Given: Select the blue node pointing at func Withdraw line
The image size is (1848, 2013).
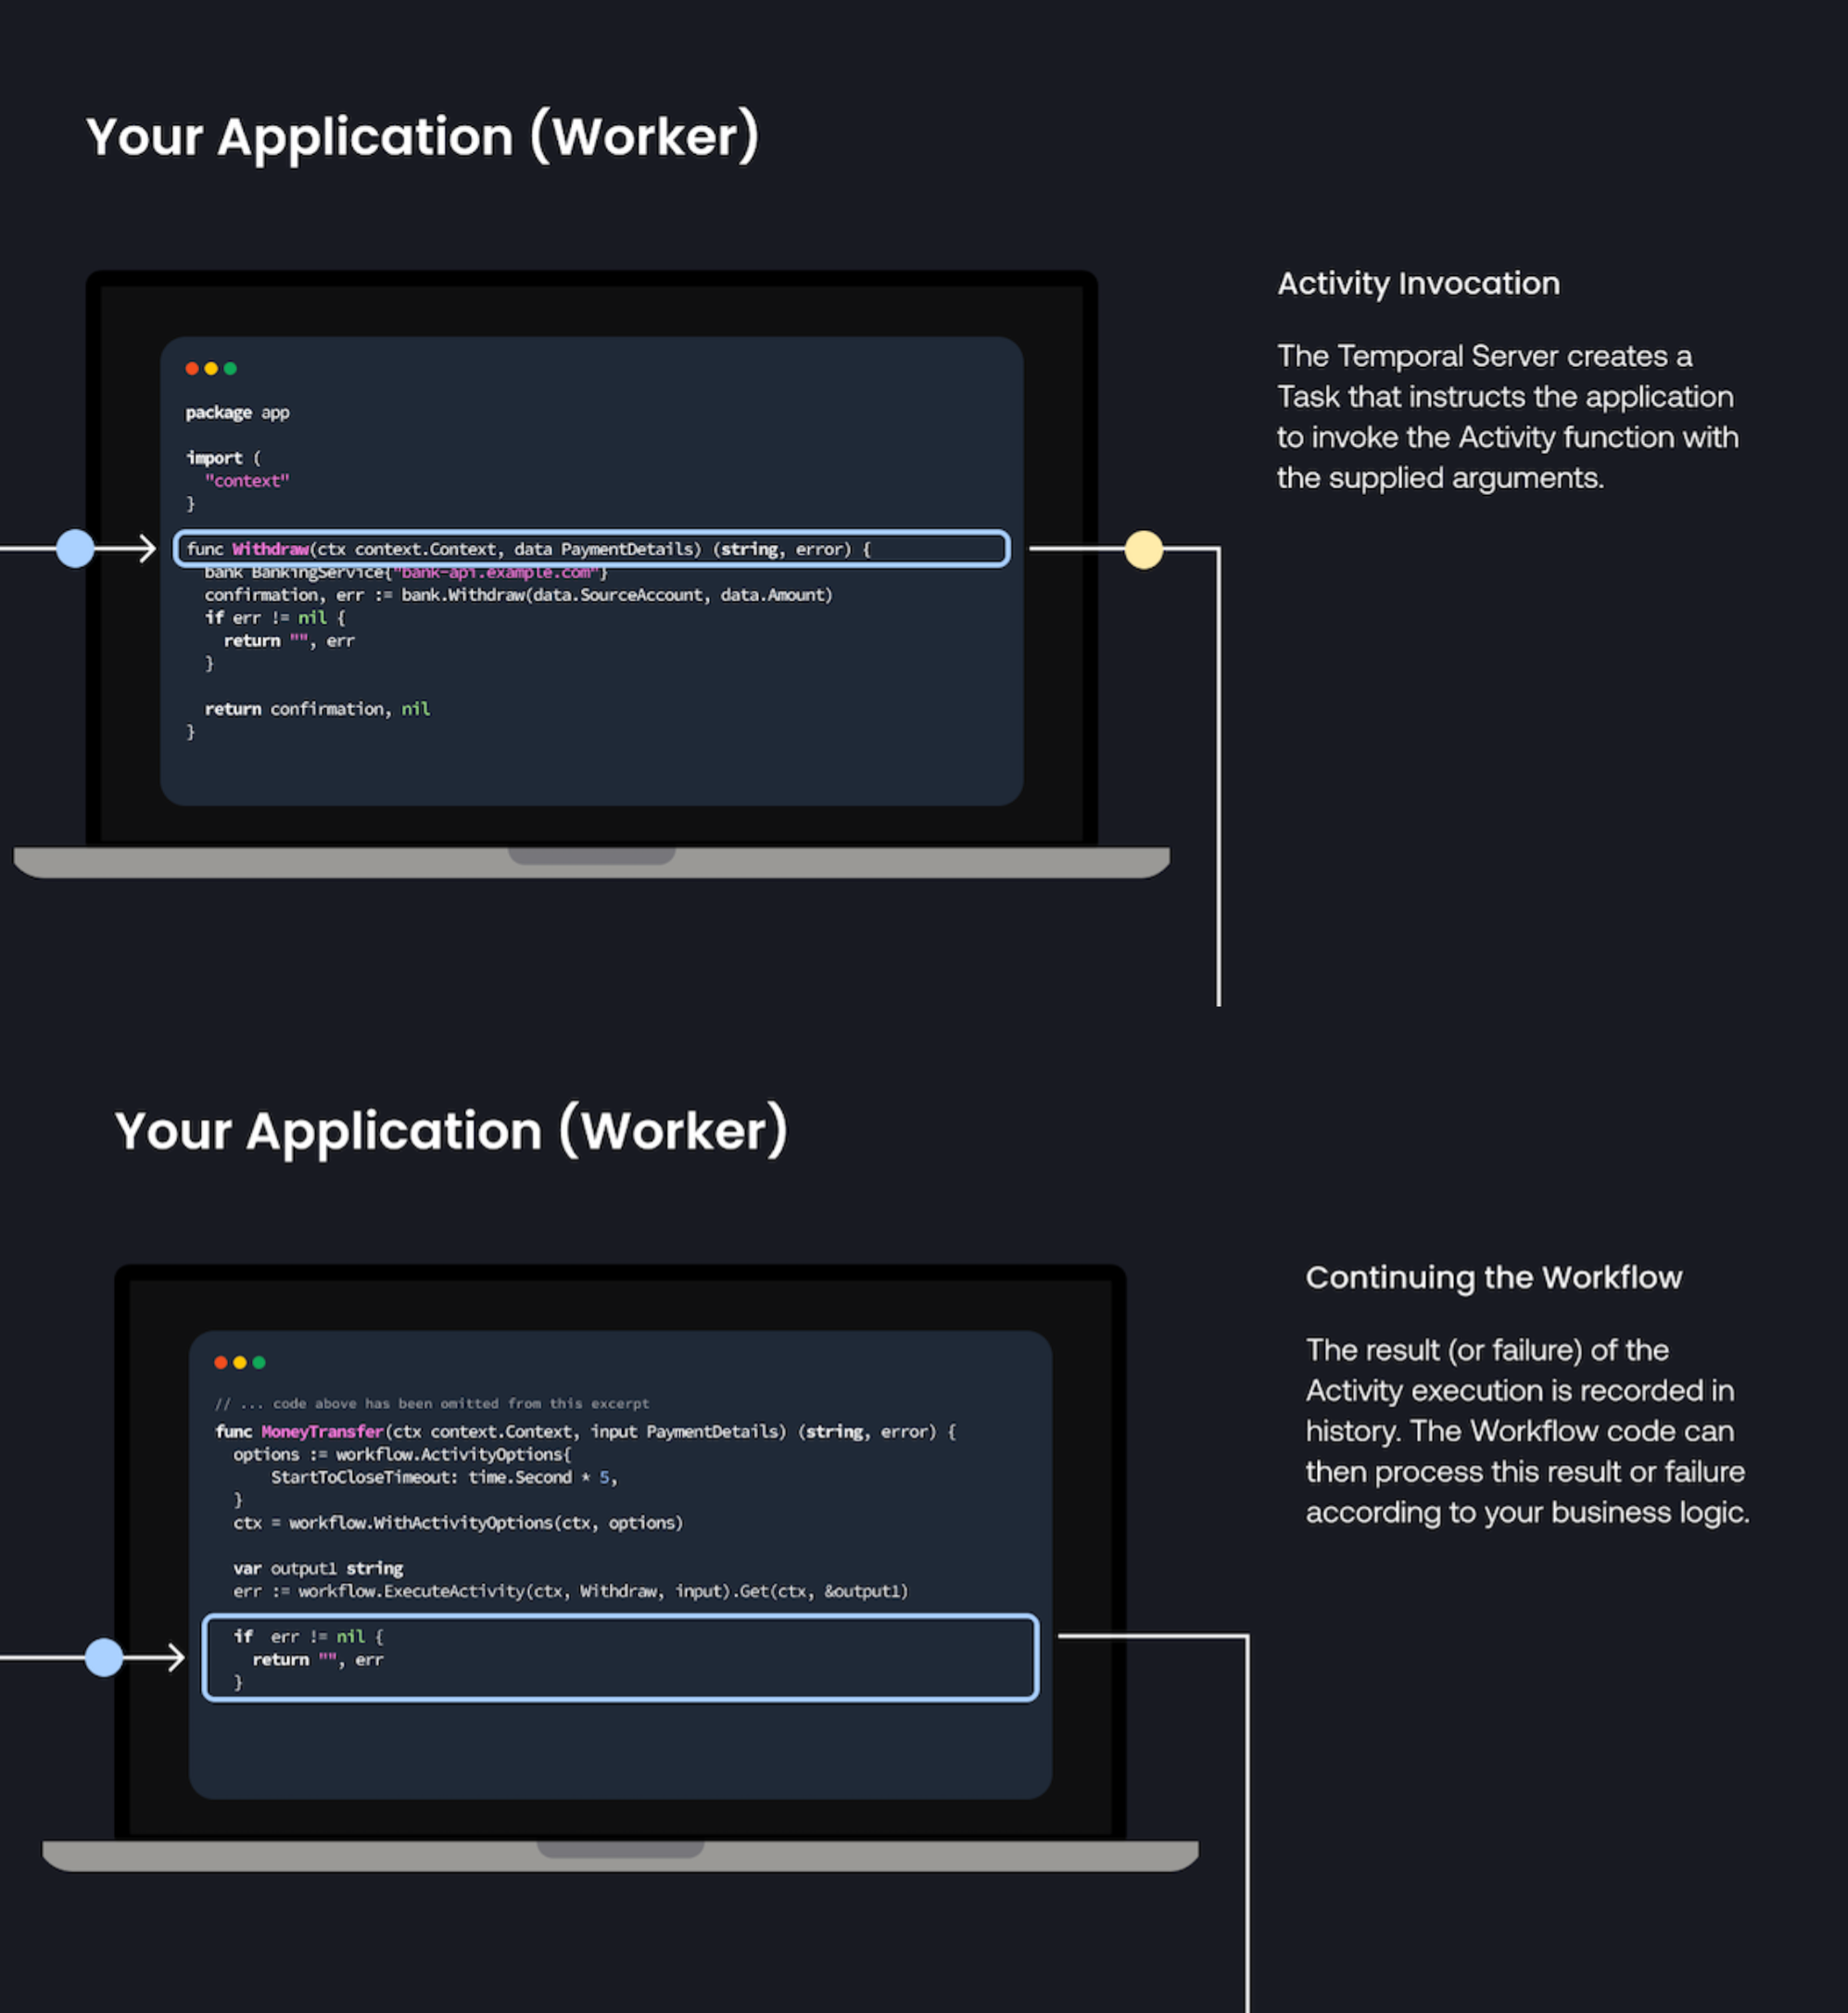Looking at the screenshot, I should [75, 549].
